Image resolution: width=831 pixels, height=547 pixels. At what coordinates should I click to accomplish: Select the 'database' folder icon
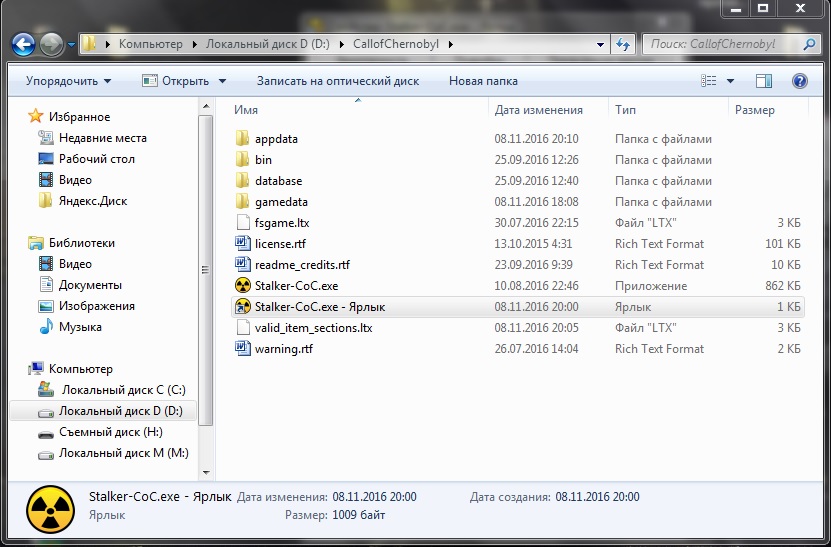(243, 181)
